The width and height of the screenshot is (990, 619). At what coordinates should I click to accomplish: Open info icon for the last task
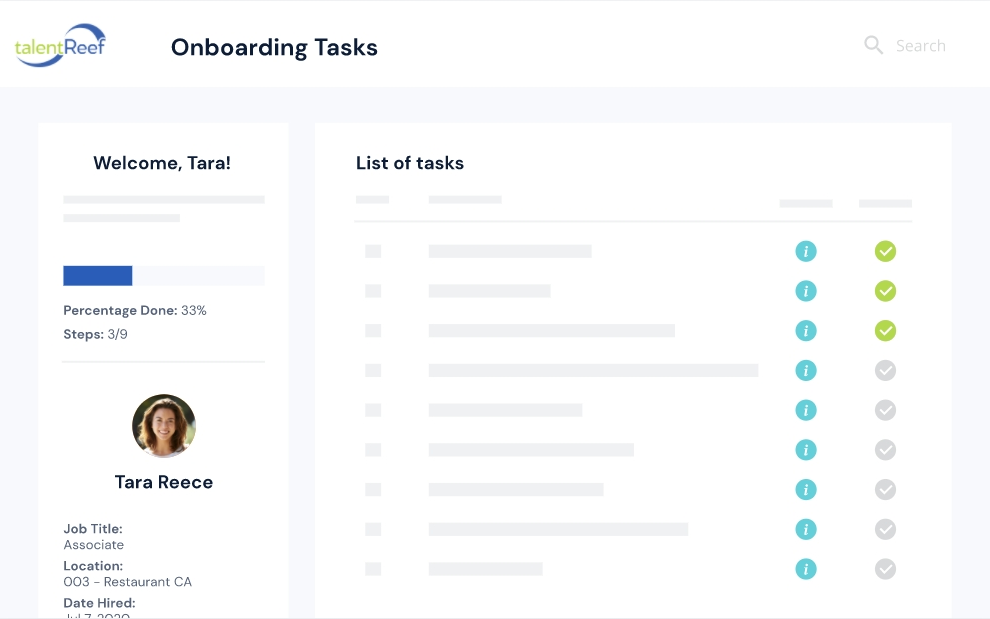pyautogui.click(x=806, y=569)
